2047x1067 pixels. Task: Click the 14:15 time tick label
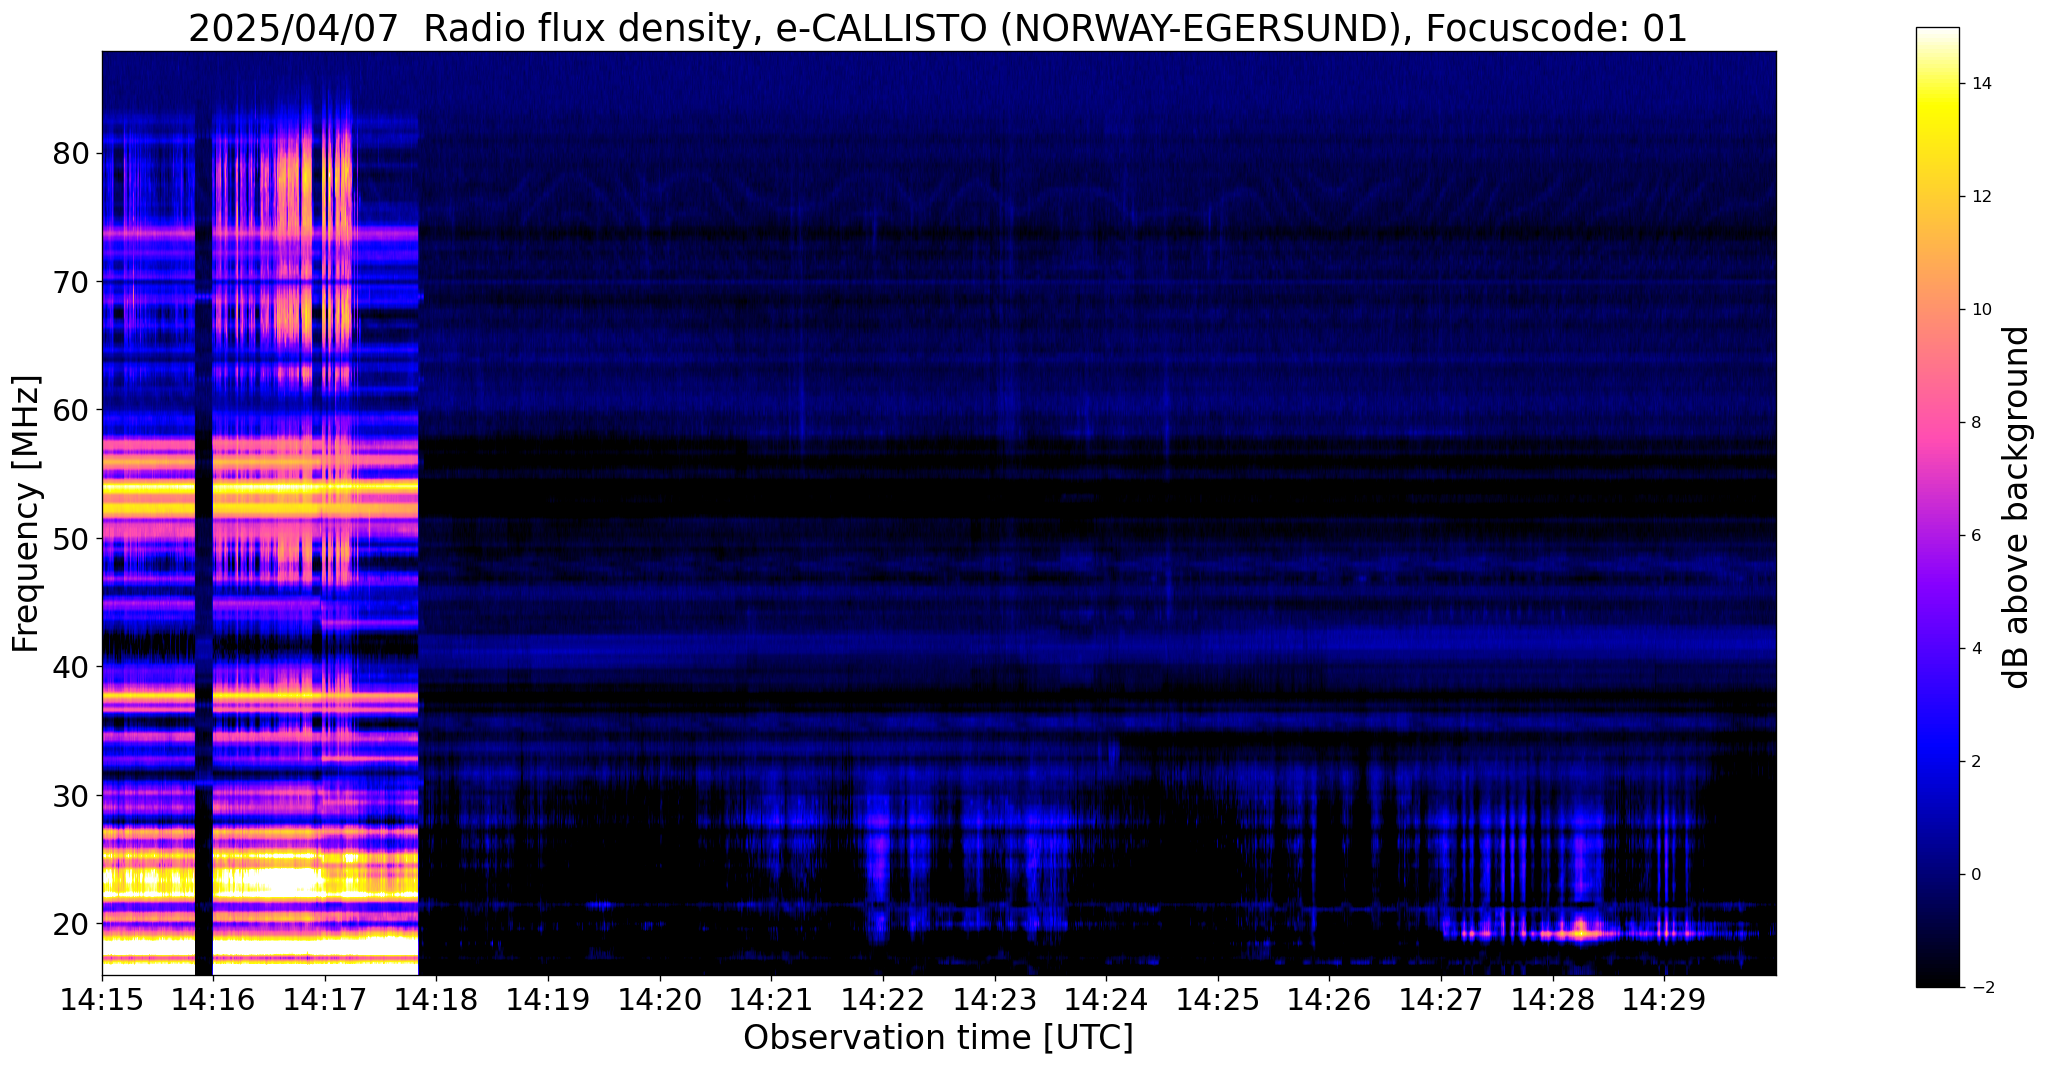tap(102, 998)
